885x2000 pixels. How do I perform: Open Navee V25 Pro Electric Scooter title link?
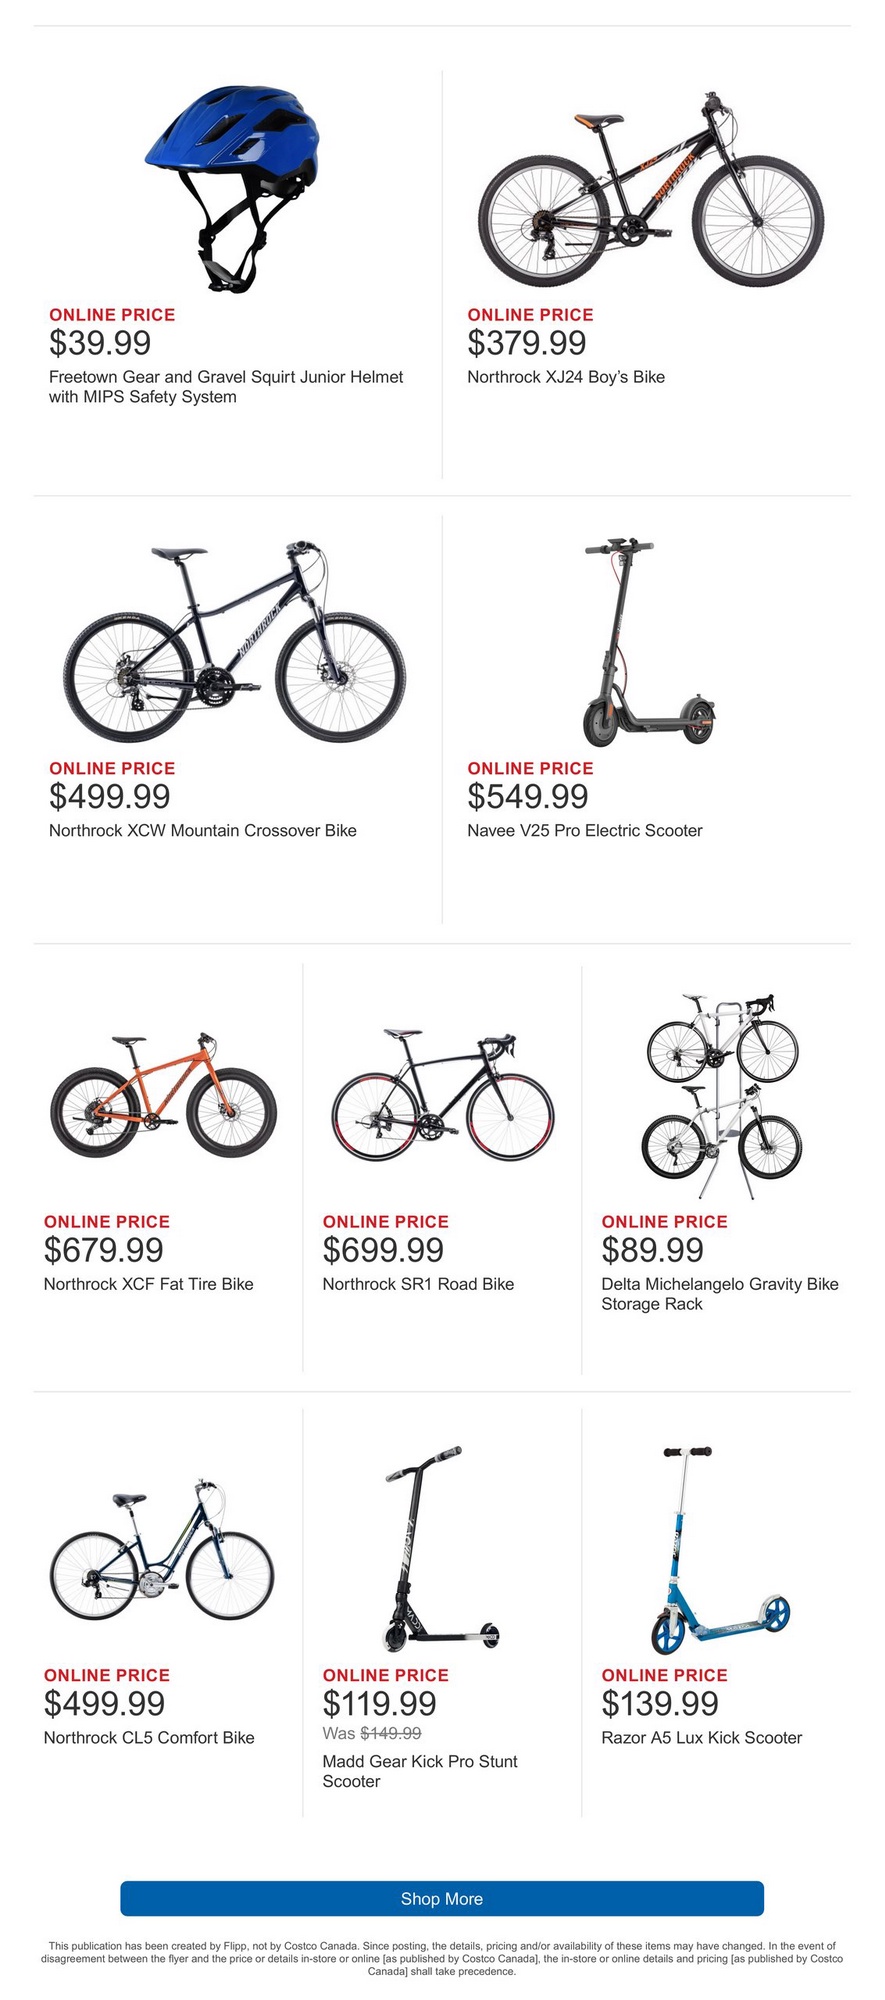[x=585, y=831]
